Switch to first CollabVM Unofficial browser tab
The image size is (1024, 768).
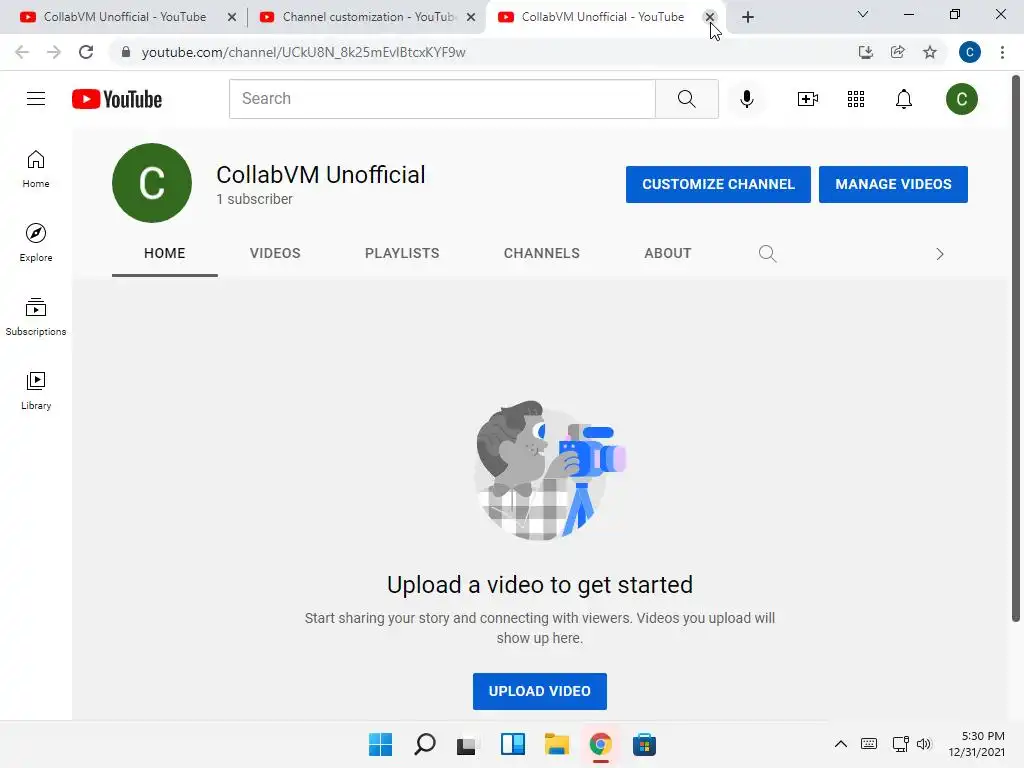[124, 17]
